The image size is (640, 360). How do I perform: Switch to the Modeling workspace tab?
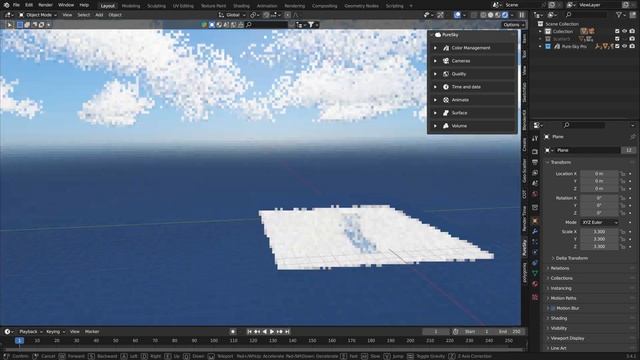point(131,6)
